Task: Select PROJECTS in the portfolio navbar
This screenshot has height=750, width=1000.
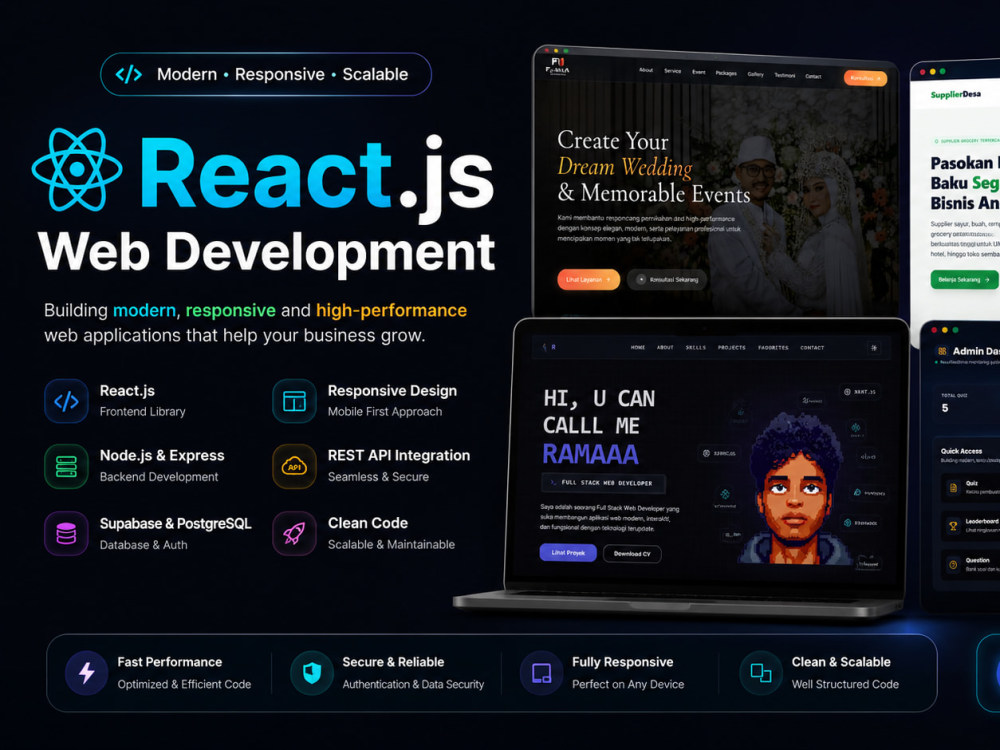Action: tap(732, 348)
